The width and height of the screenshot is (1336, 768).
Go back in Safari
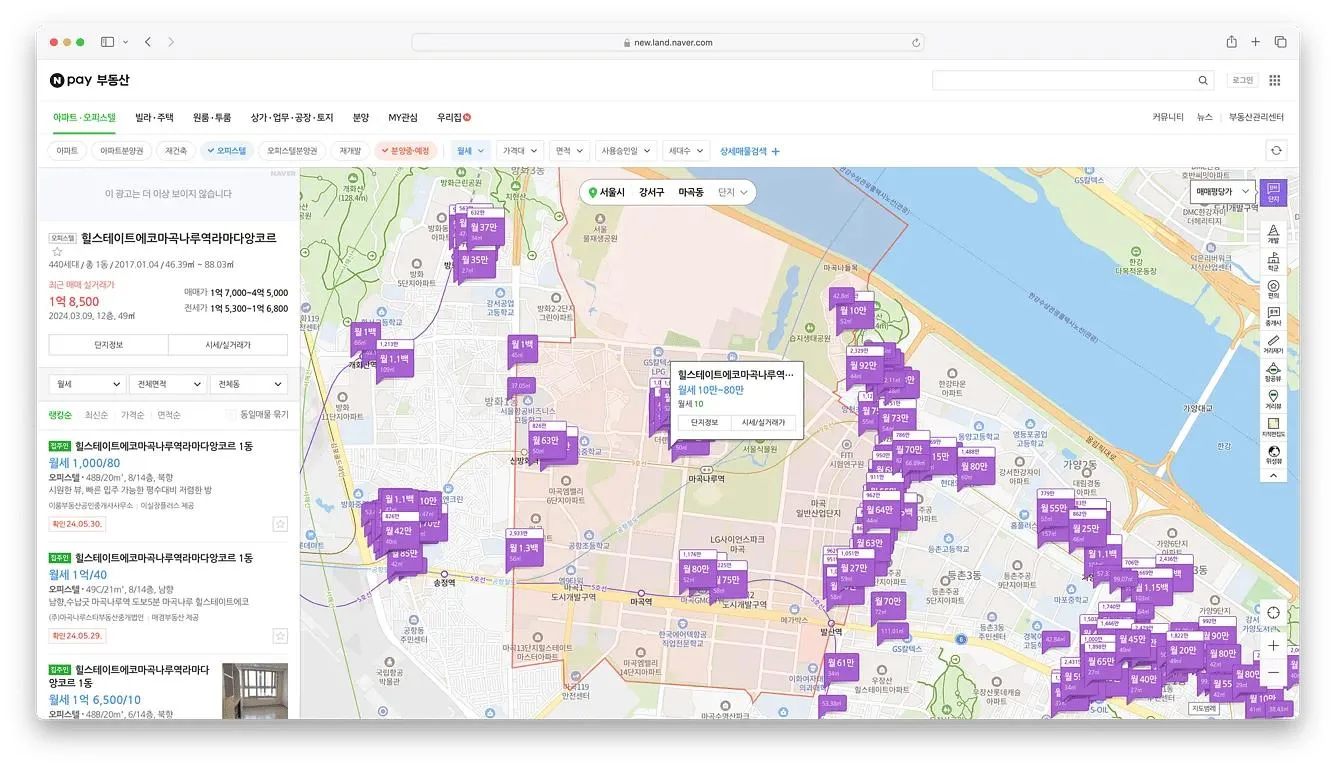click(148, 42)
